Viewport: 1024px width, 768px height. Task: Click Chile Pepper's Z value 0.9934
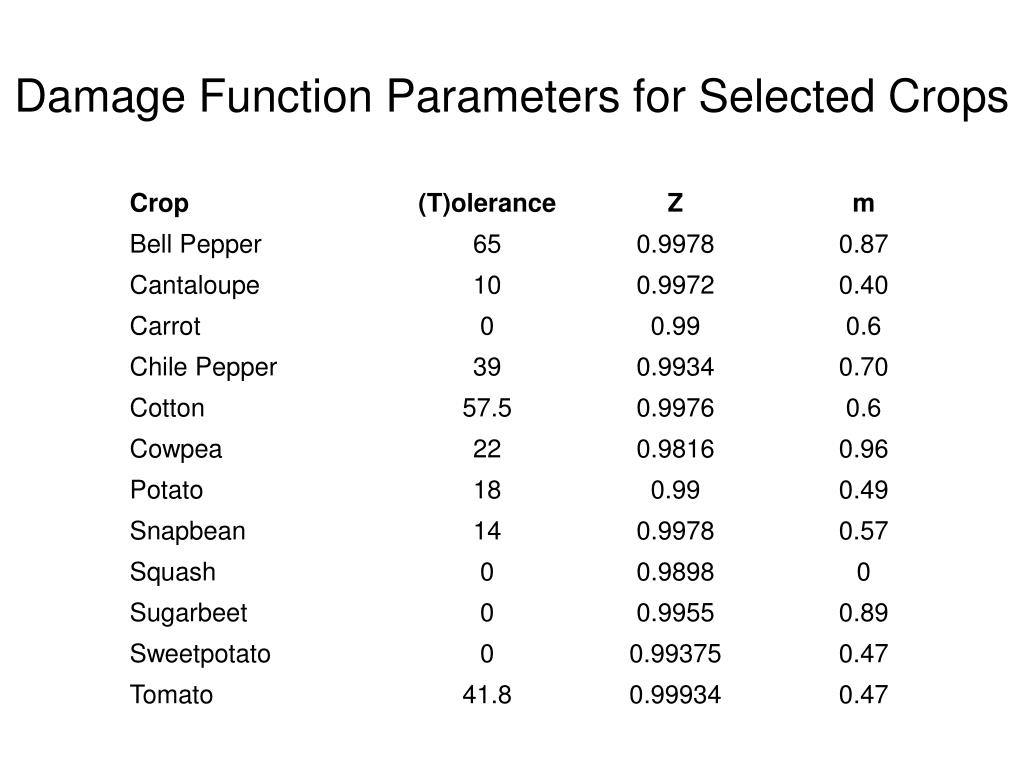click(x=675, y=367)
